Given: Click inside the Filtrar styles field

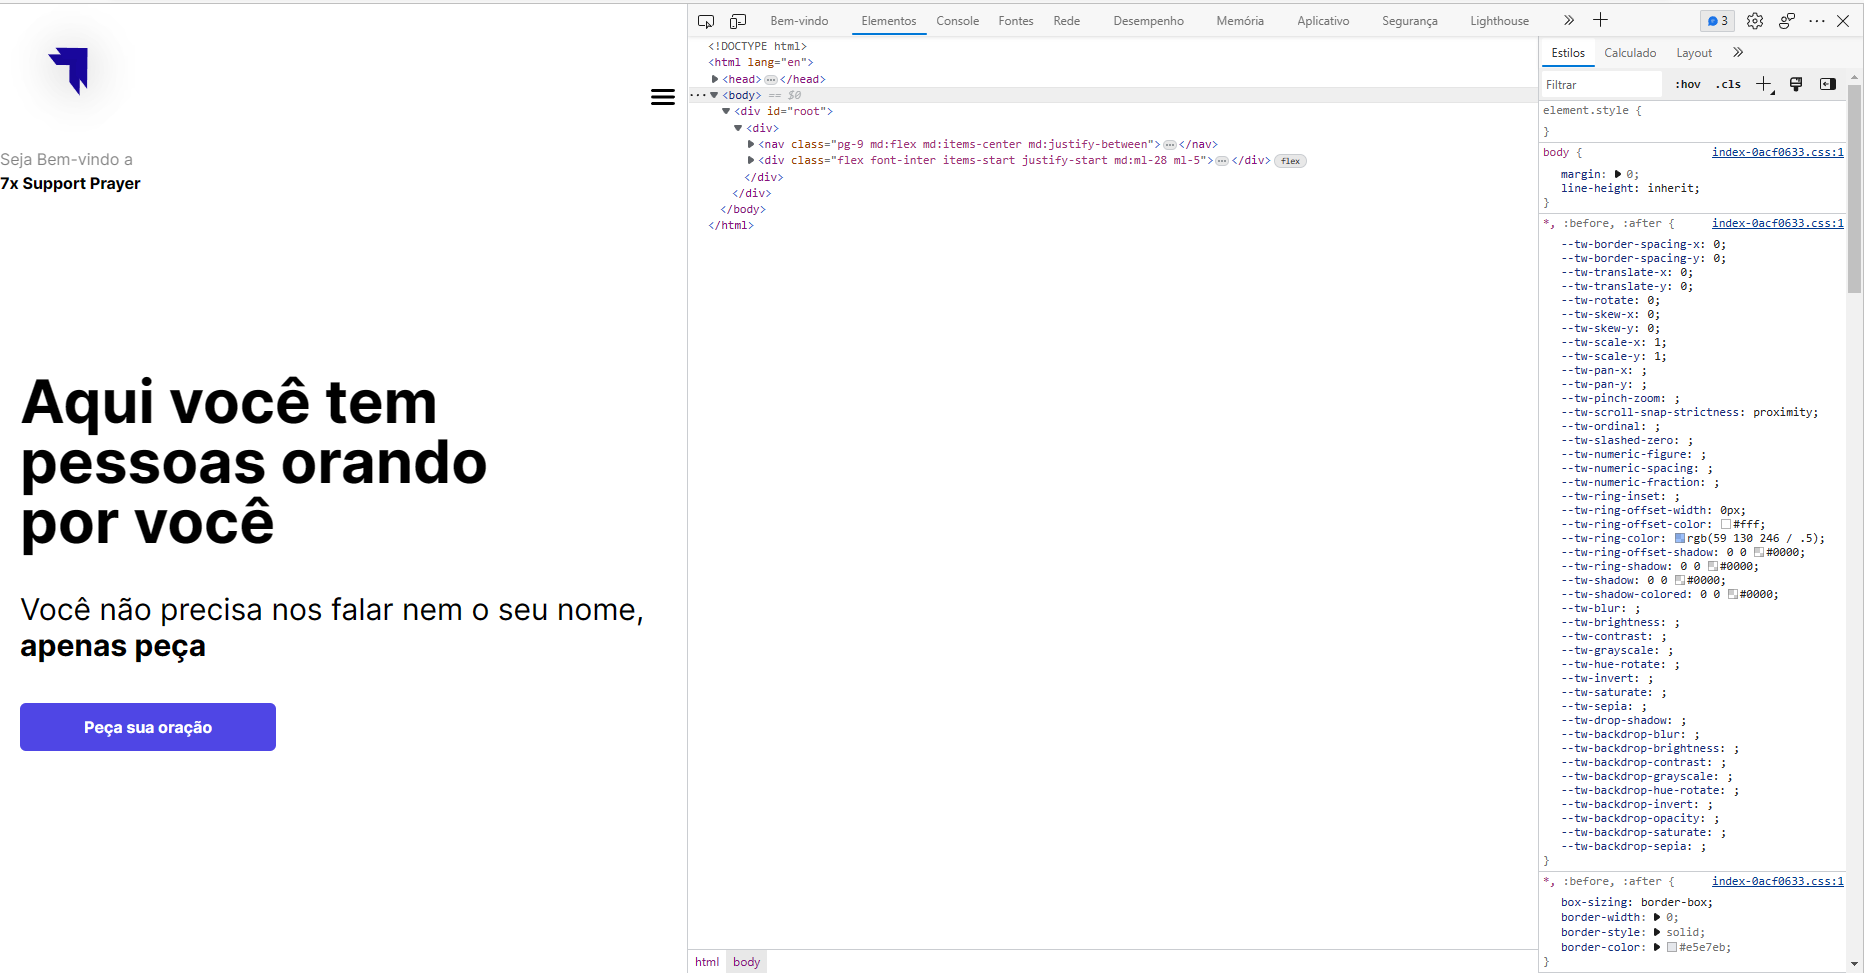Looking at the screenshot, I should point(1600,84).
